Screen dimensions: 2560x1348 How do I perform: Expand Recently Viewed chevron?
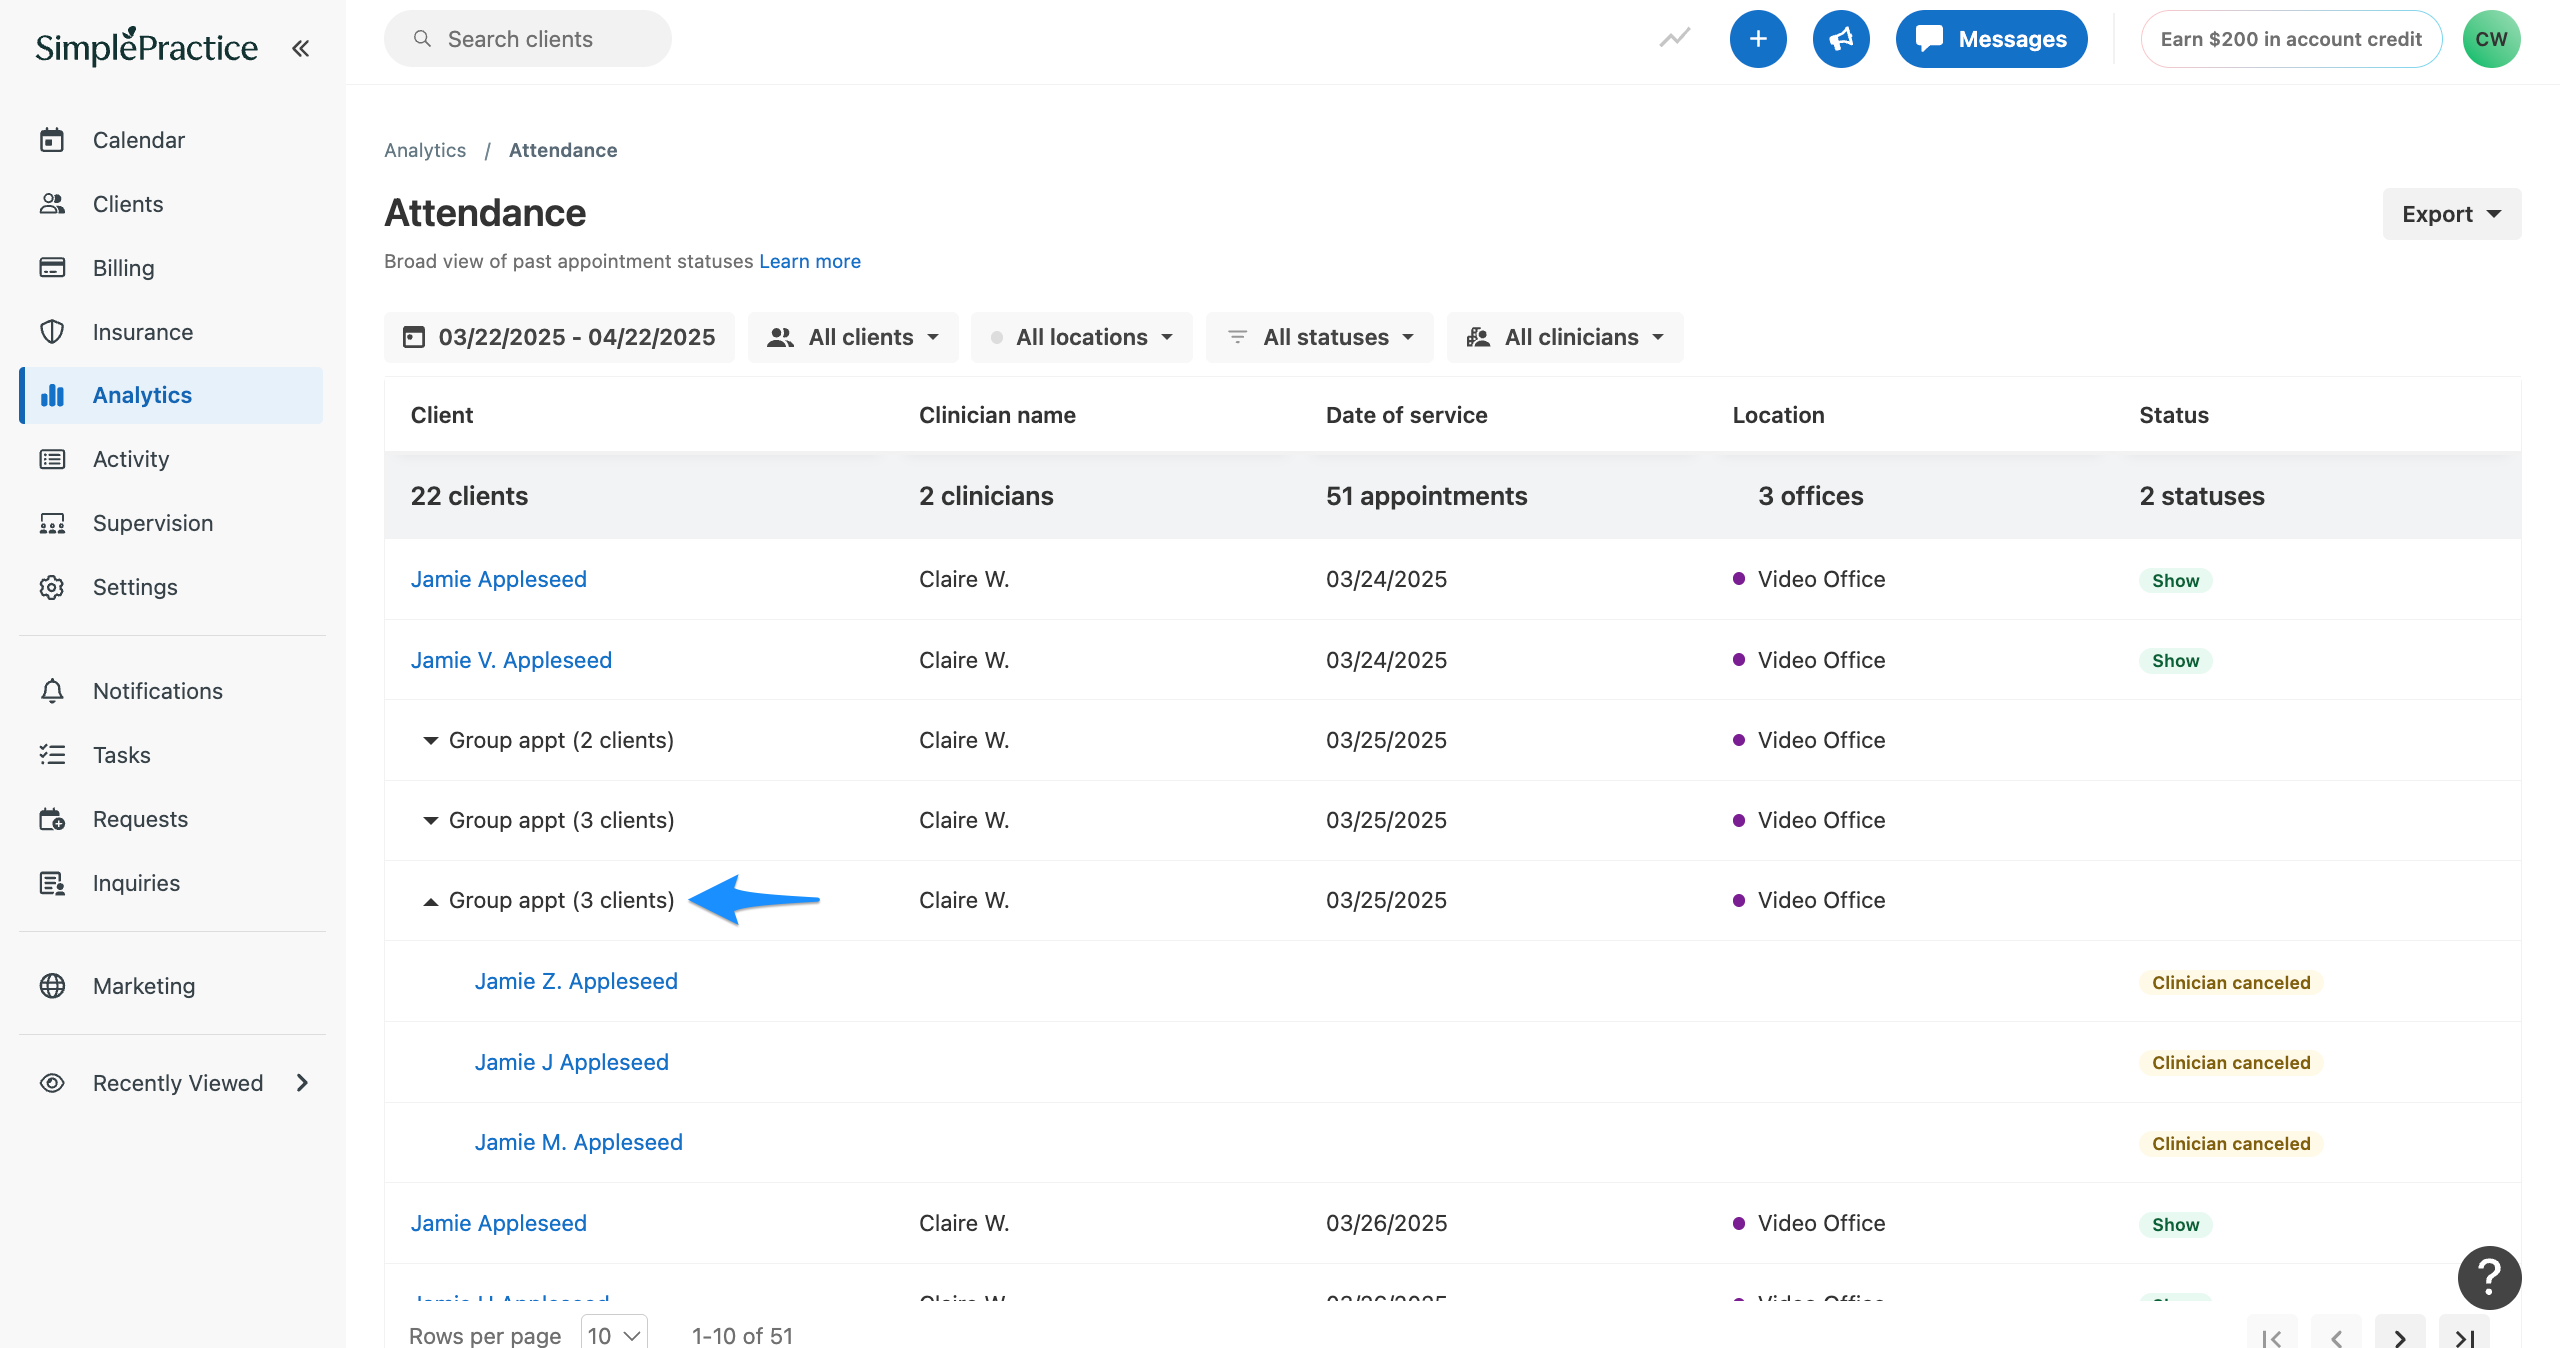[302, 1083]
